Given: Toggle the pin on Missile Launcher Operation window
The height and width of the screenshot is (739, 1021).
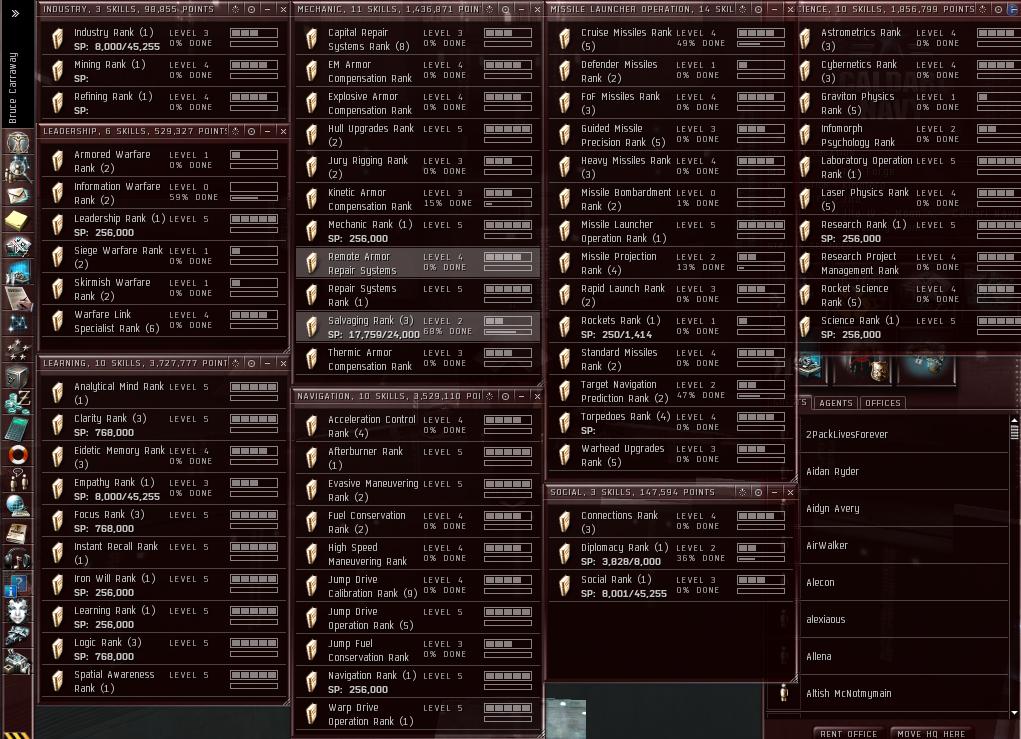Looking at the screenshot, I should tap(742, 9).
